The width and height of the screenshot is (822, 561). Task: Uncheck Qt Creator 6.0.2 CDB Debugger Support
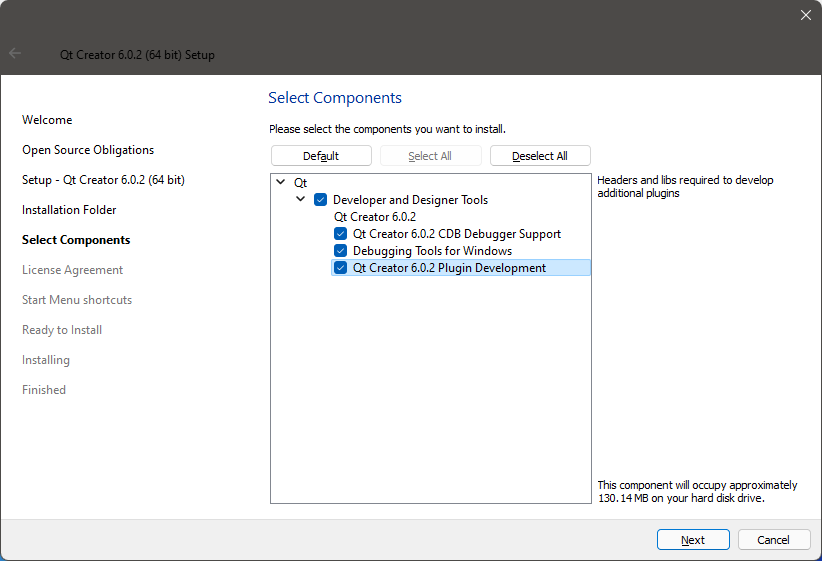[340, 234]
